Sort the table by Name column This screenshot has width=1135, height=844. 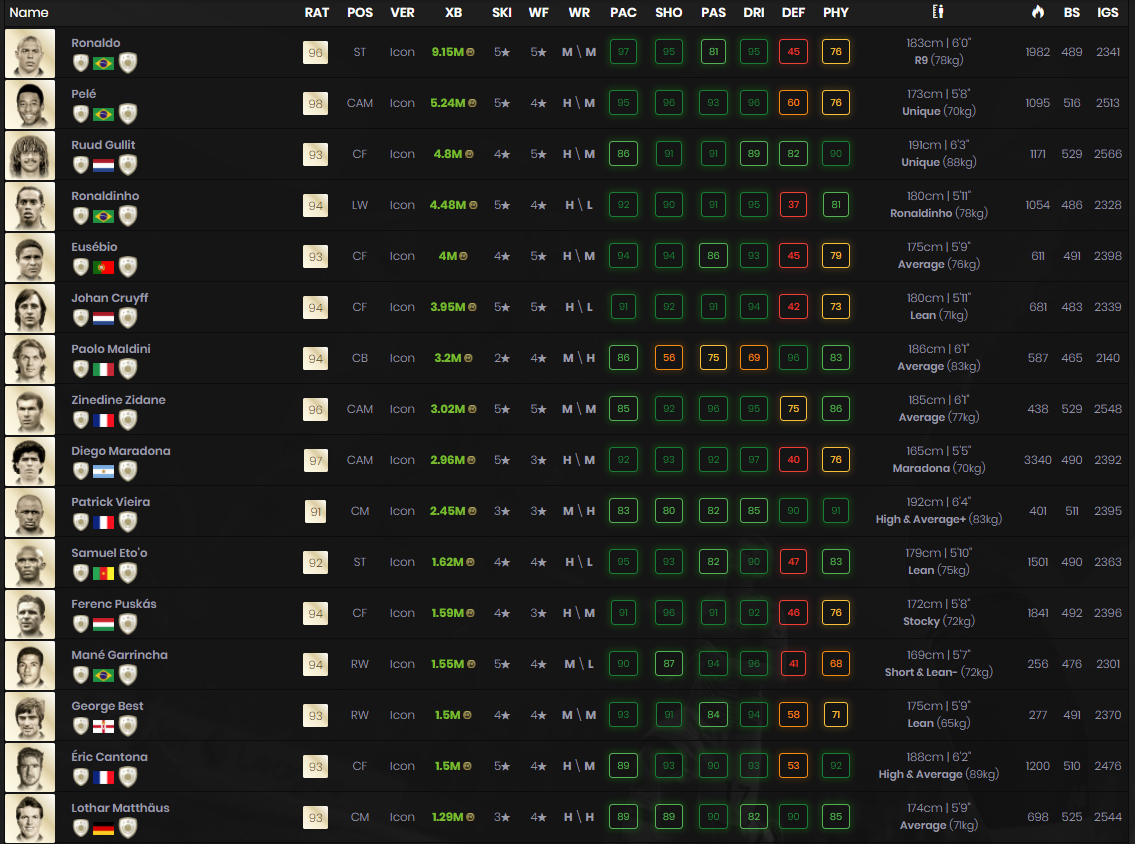click(29, 12)
